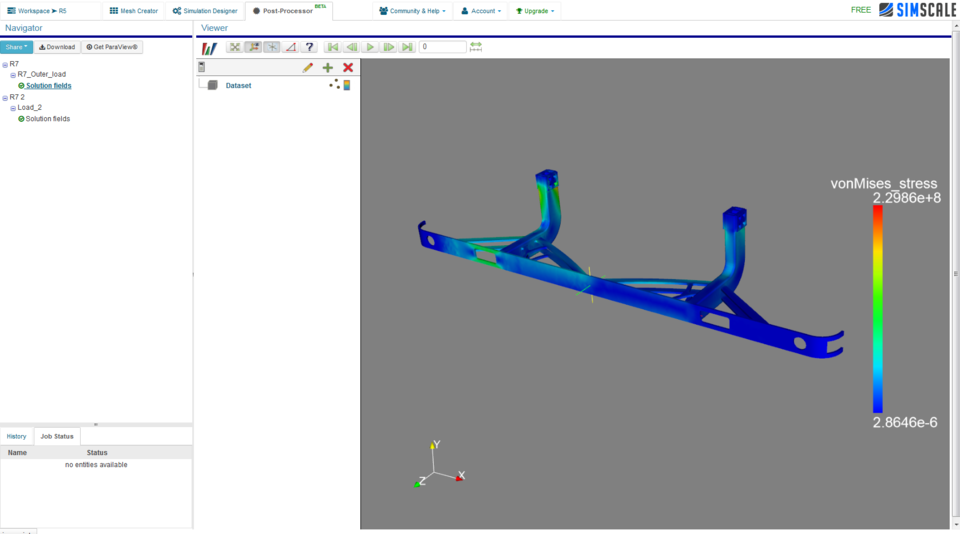Collapse the R7 tree node
The height and width of the screenshot is (534, 960).
5,64
